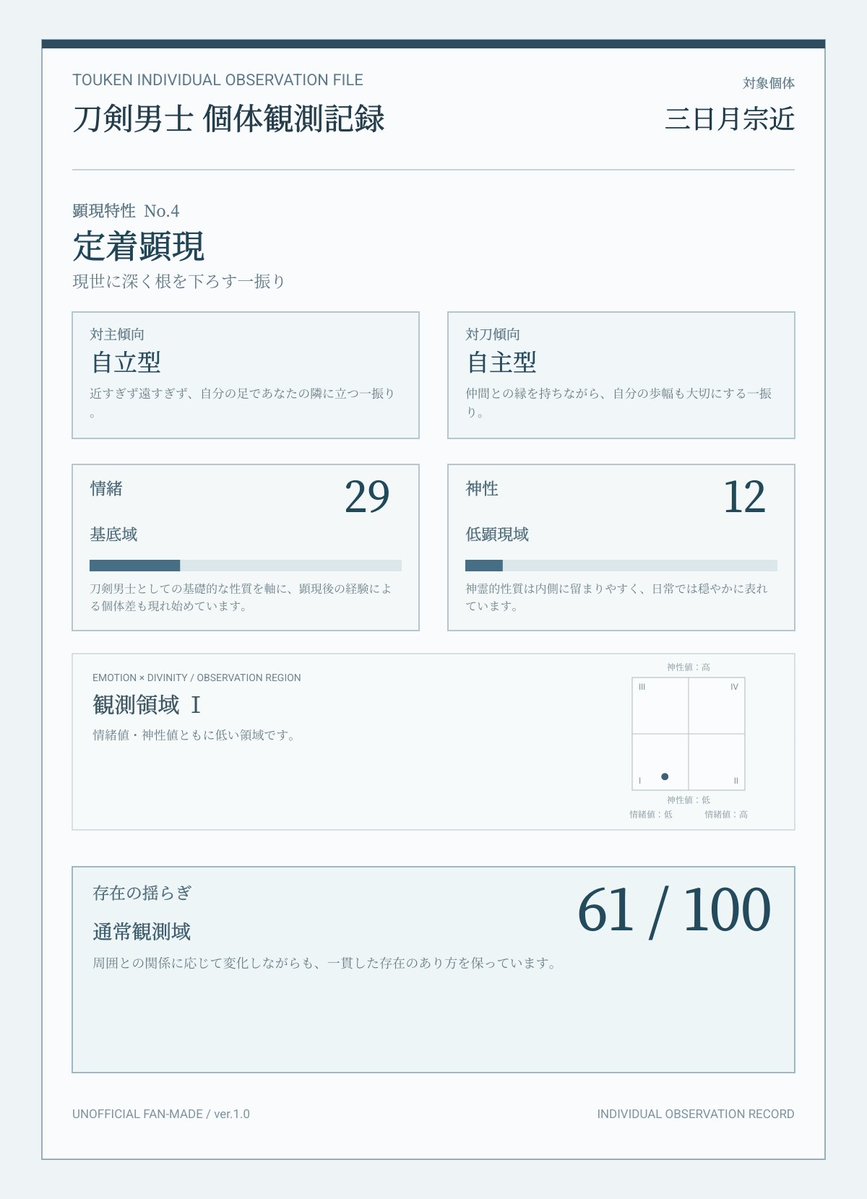Click the 定着顕現 heading

tap(138, 246)
